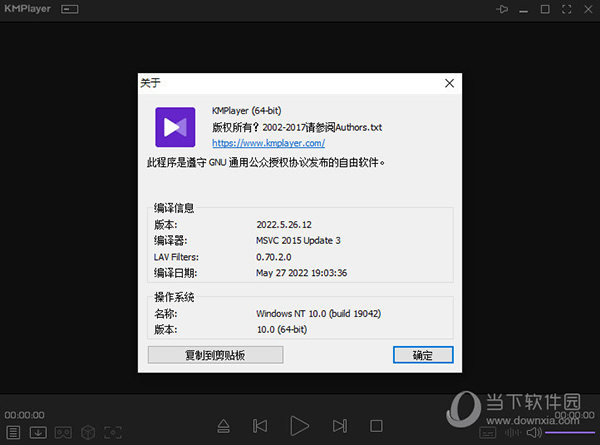Click the screen capture focus icon
The width and height of the screenshot is (600, 445).
pyautogui.click(x=113, y=433)
